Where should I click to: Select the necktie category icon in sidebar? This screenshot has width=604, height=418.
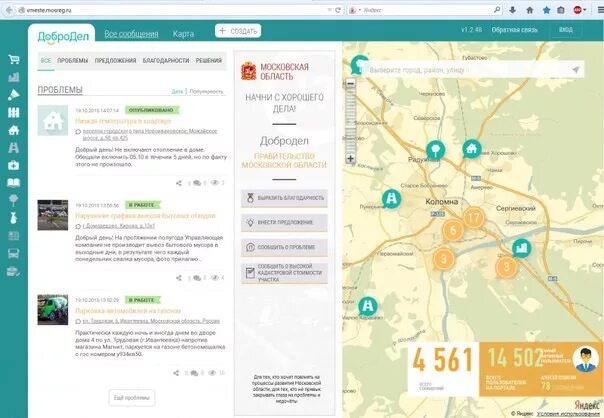(x=14, y=218)
